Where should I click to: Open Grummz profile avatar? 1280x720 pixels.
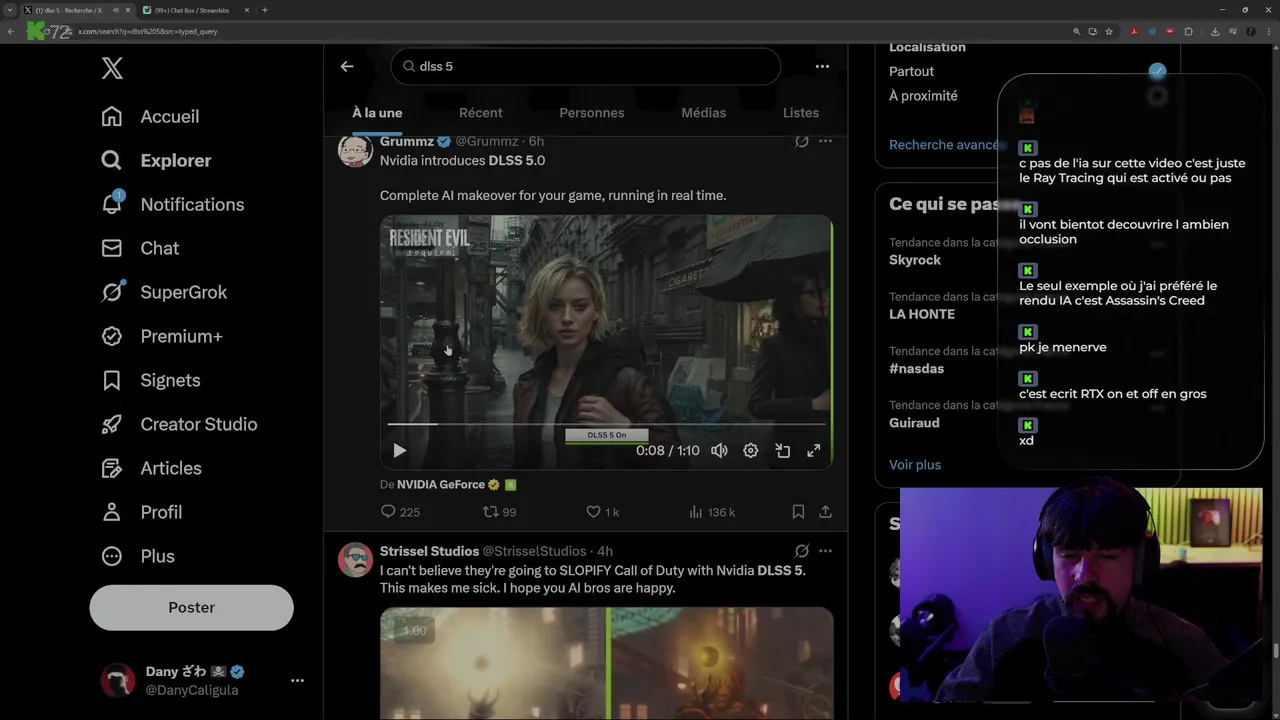click(355, 150)
